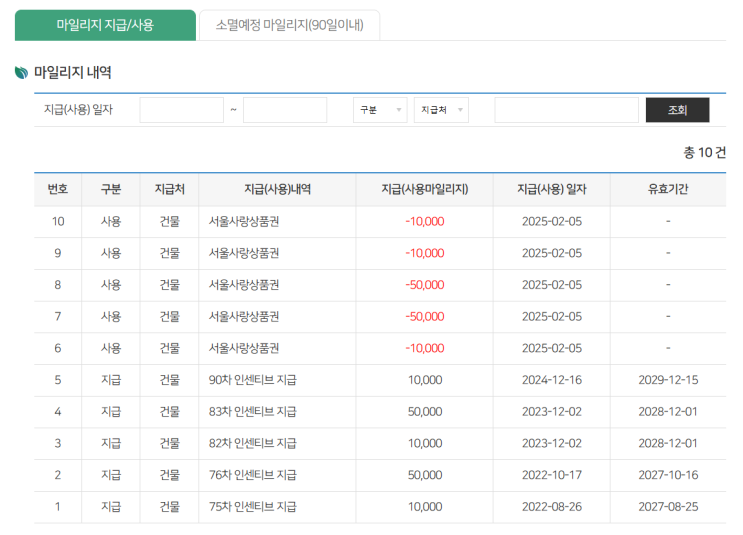The image size is (743, 535).
Task: Click 2028-12-01 expiry in row 4
Action: 668,412
